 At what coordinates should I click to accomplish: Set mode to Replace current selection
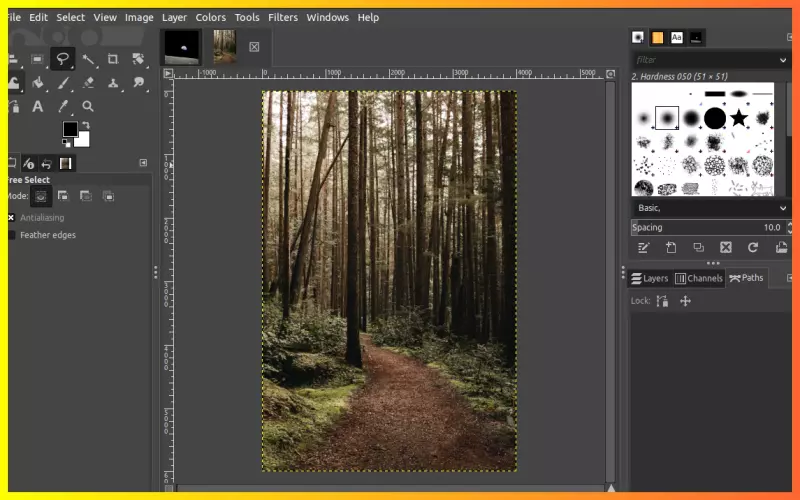coord(41,196)
